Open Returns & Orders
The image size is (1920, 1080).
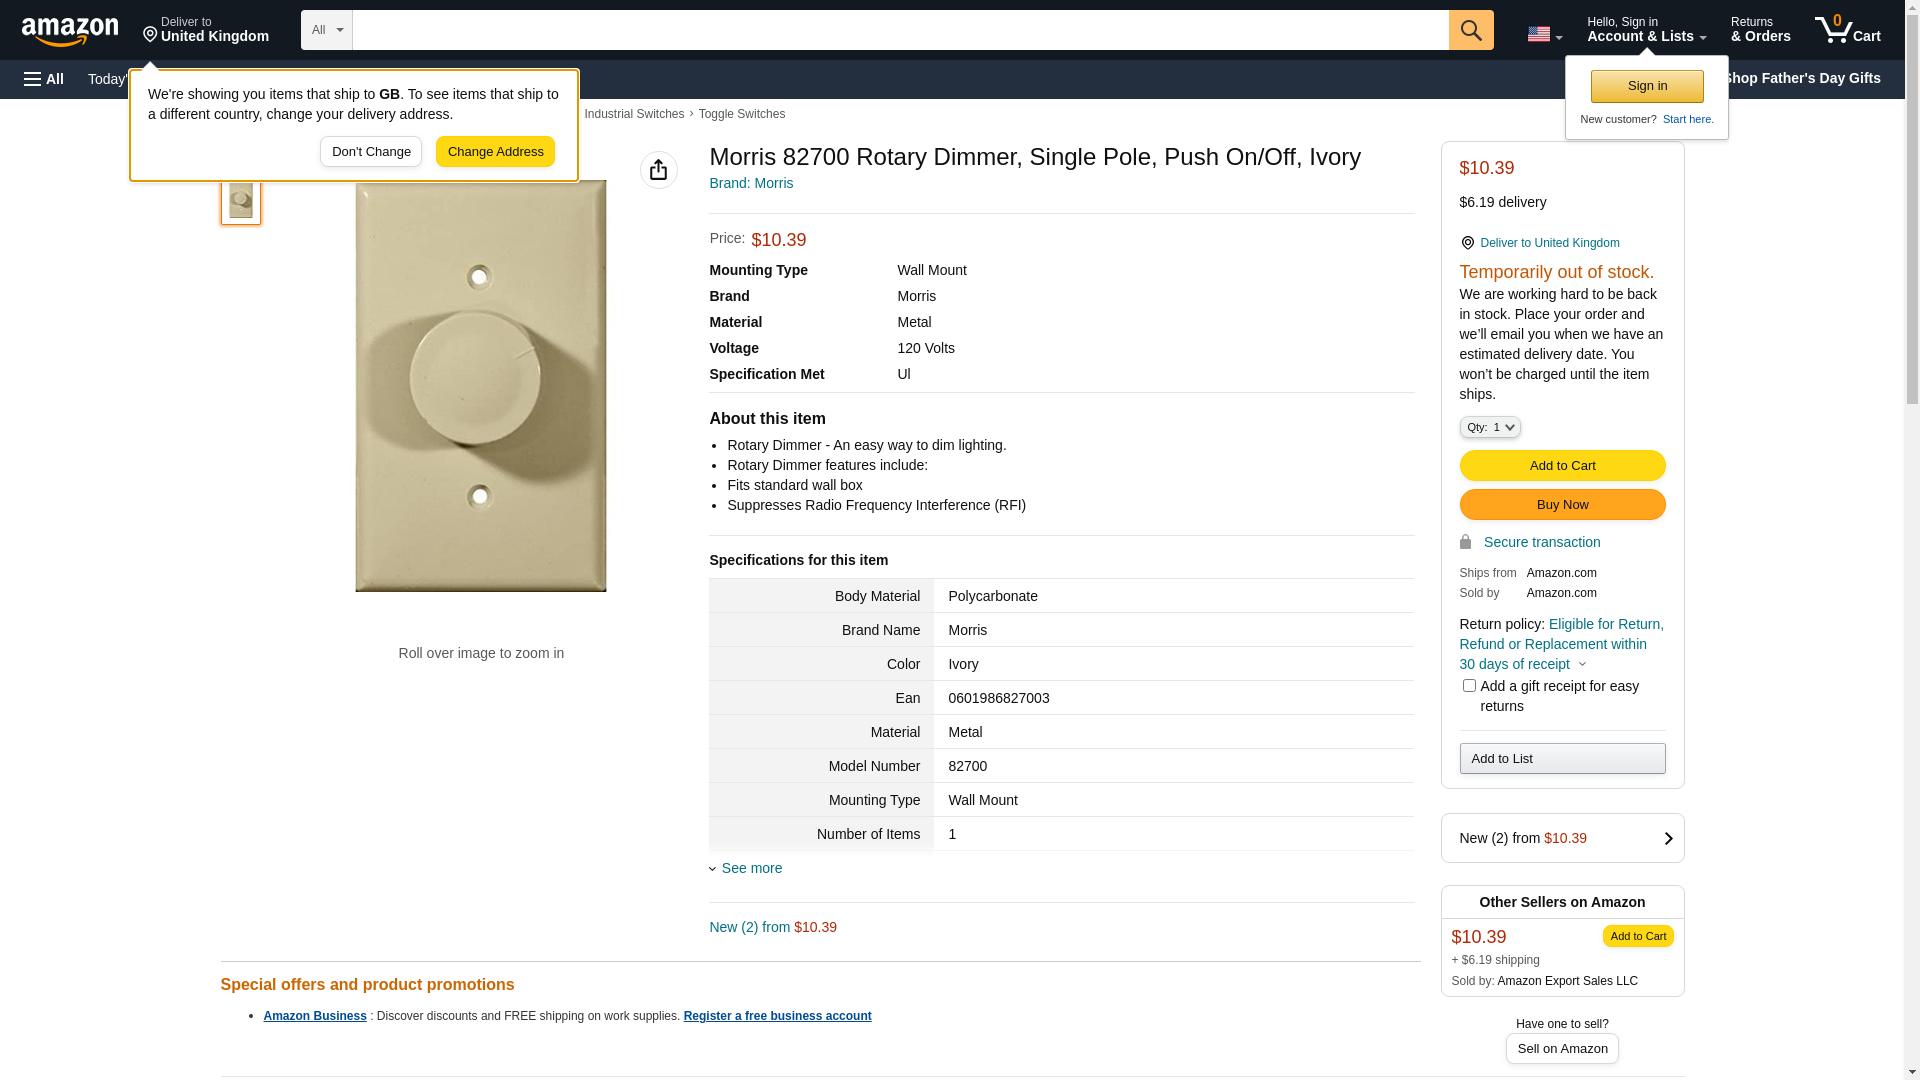pyautogui.click(x=1760, y=30)
